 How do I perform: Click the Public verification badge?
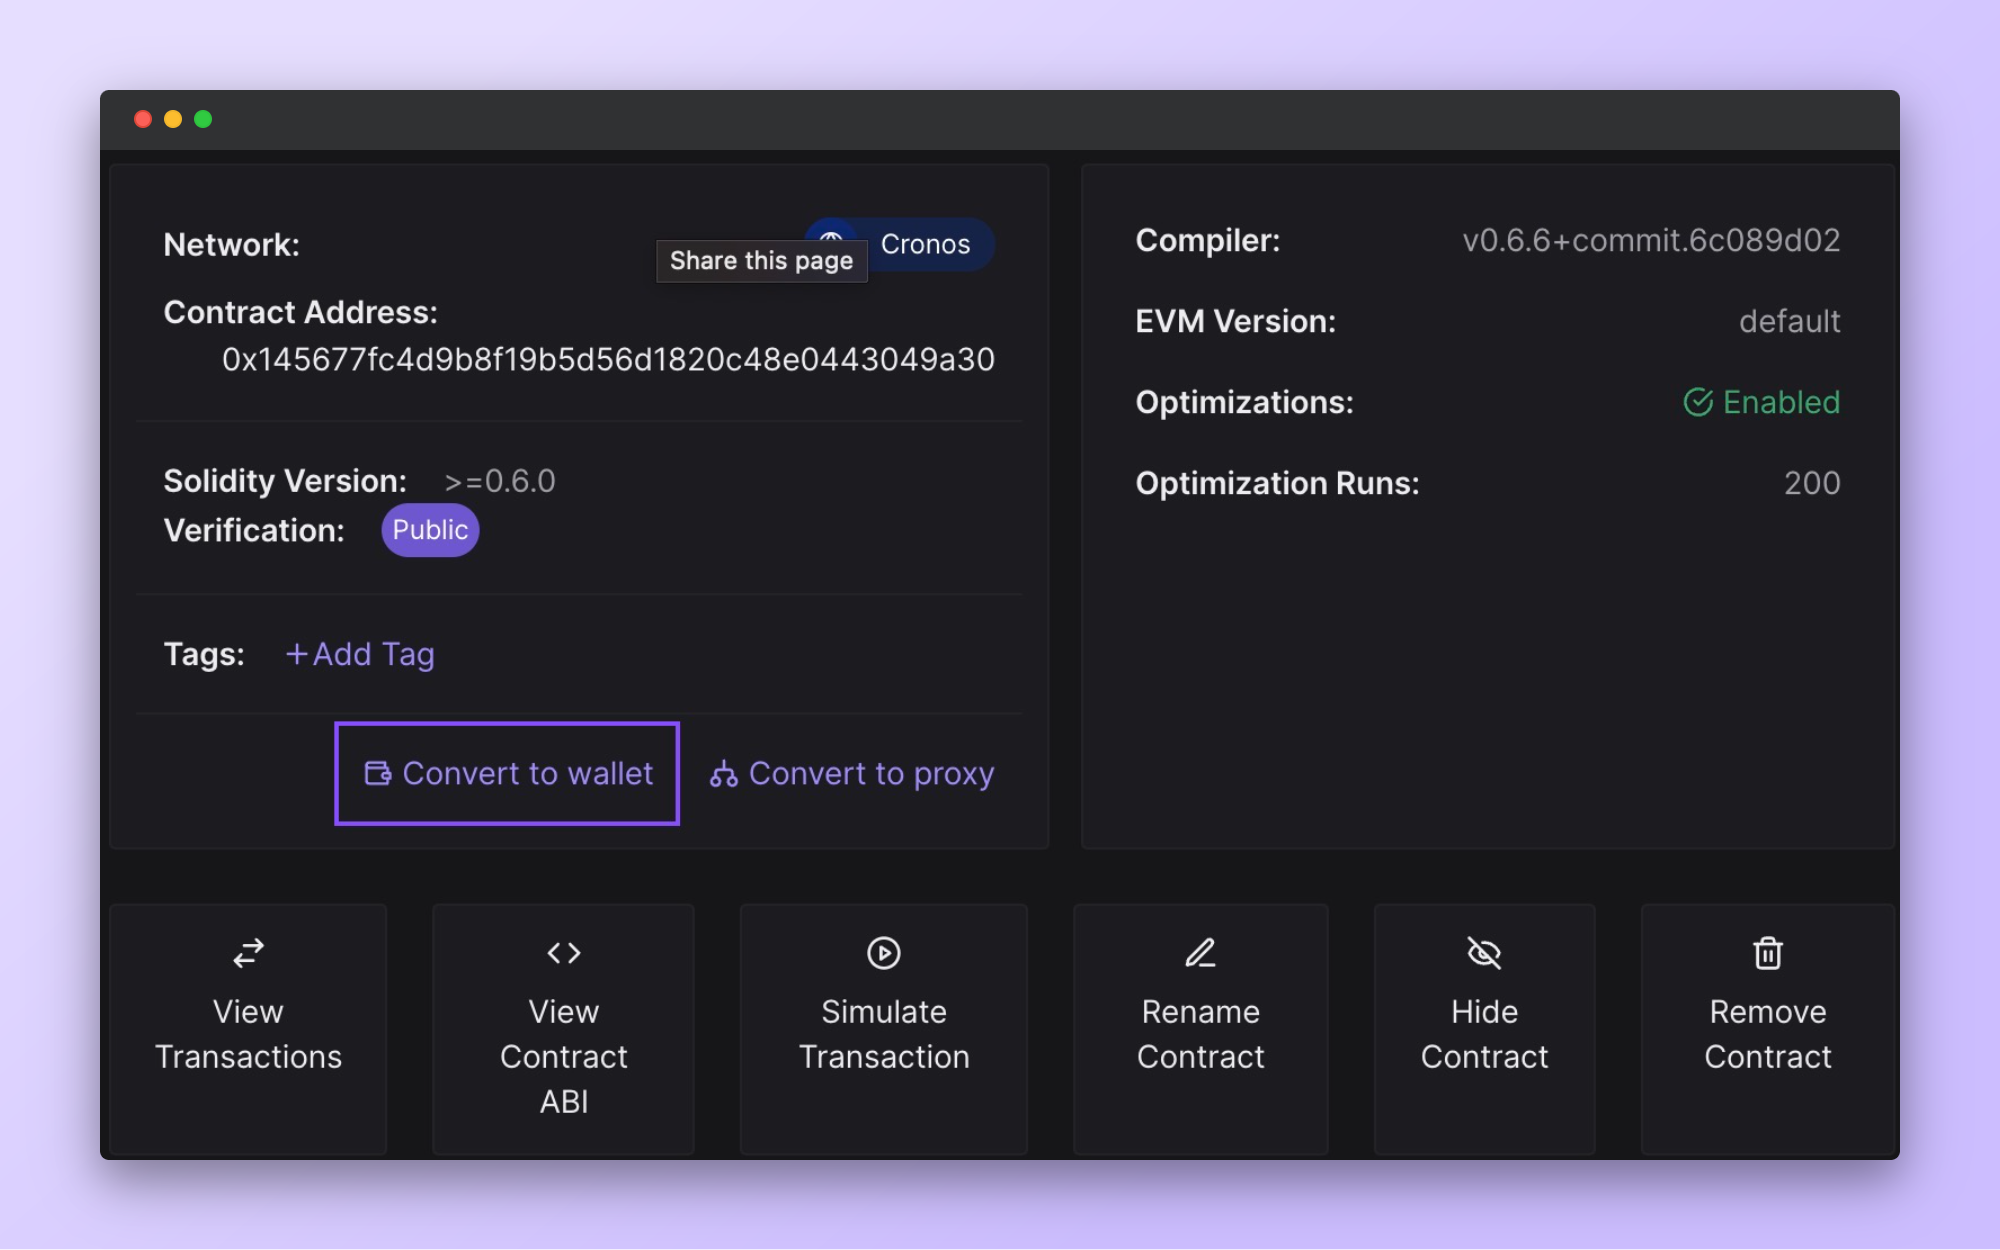pyautogui.click(x=430, y=530)
